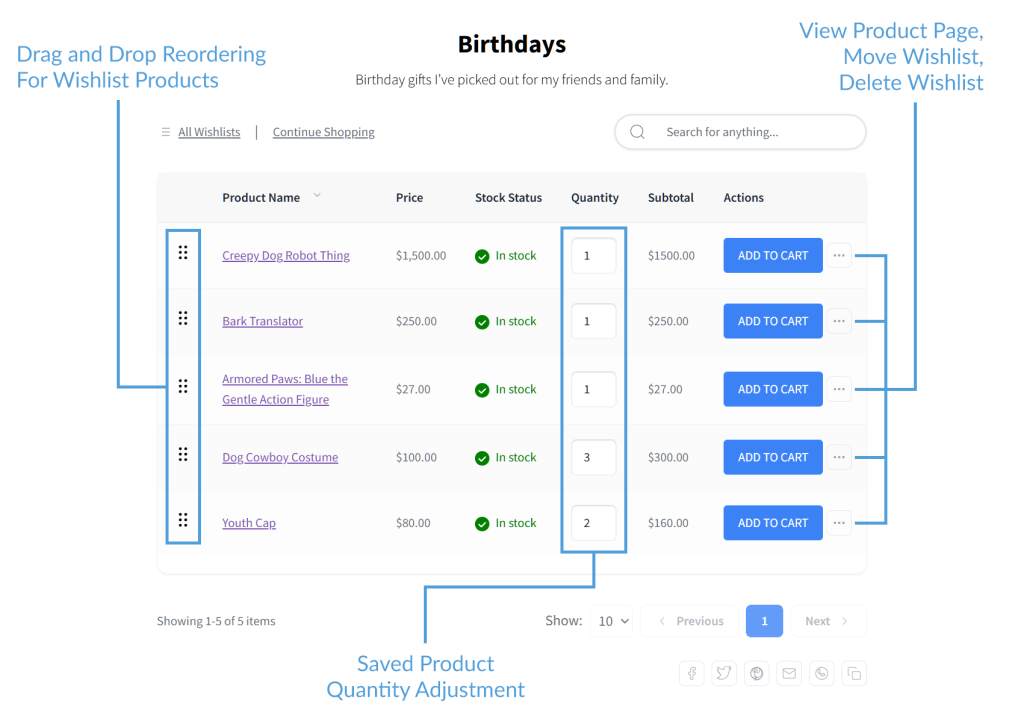Add Dog Cowboy Costume to cart
Viewport: 1024px width, 721px height.
(773, 457)
